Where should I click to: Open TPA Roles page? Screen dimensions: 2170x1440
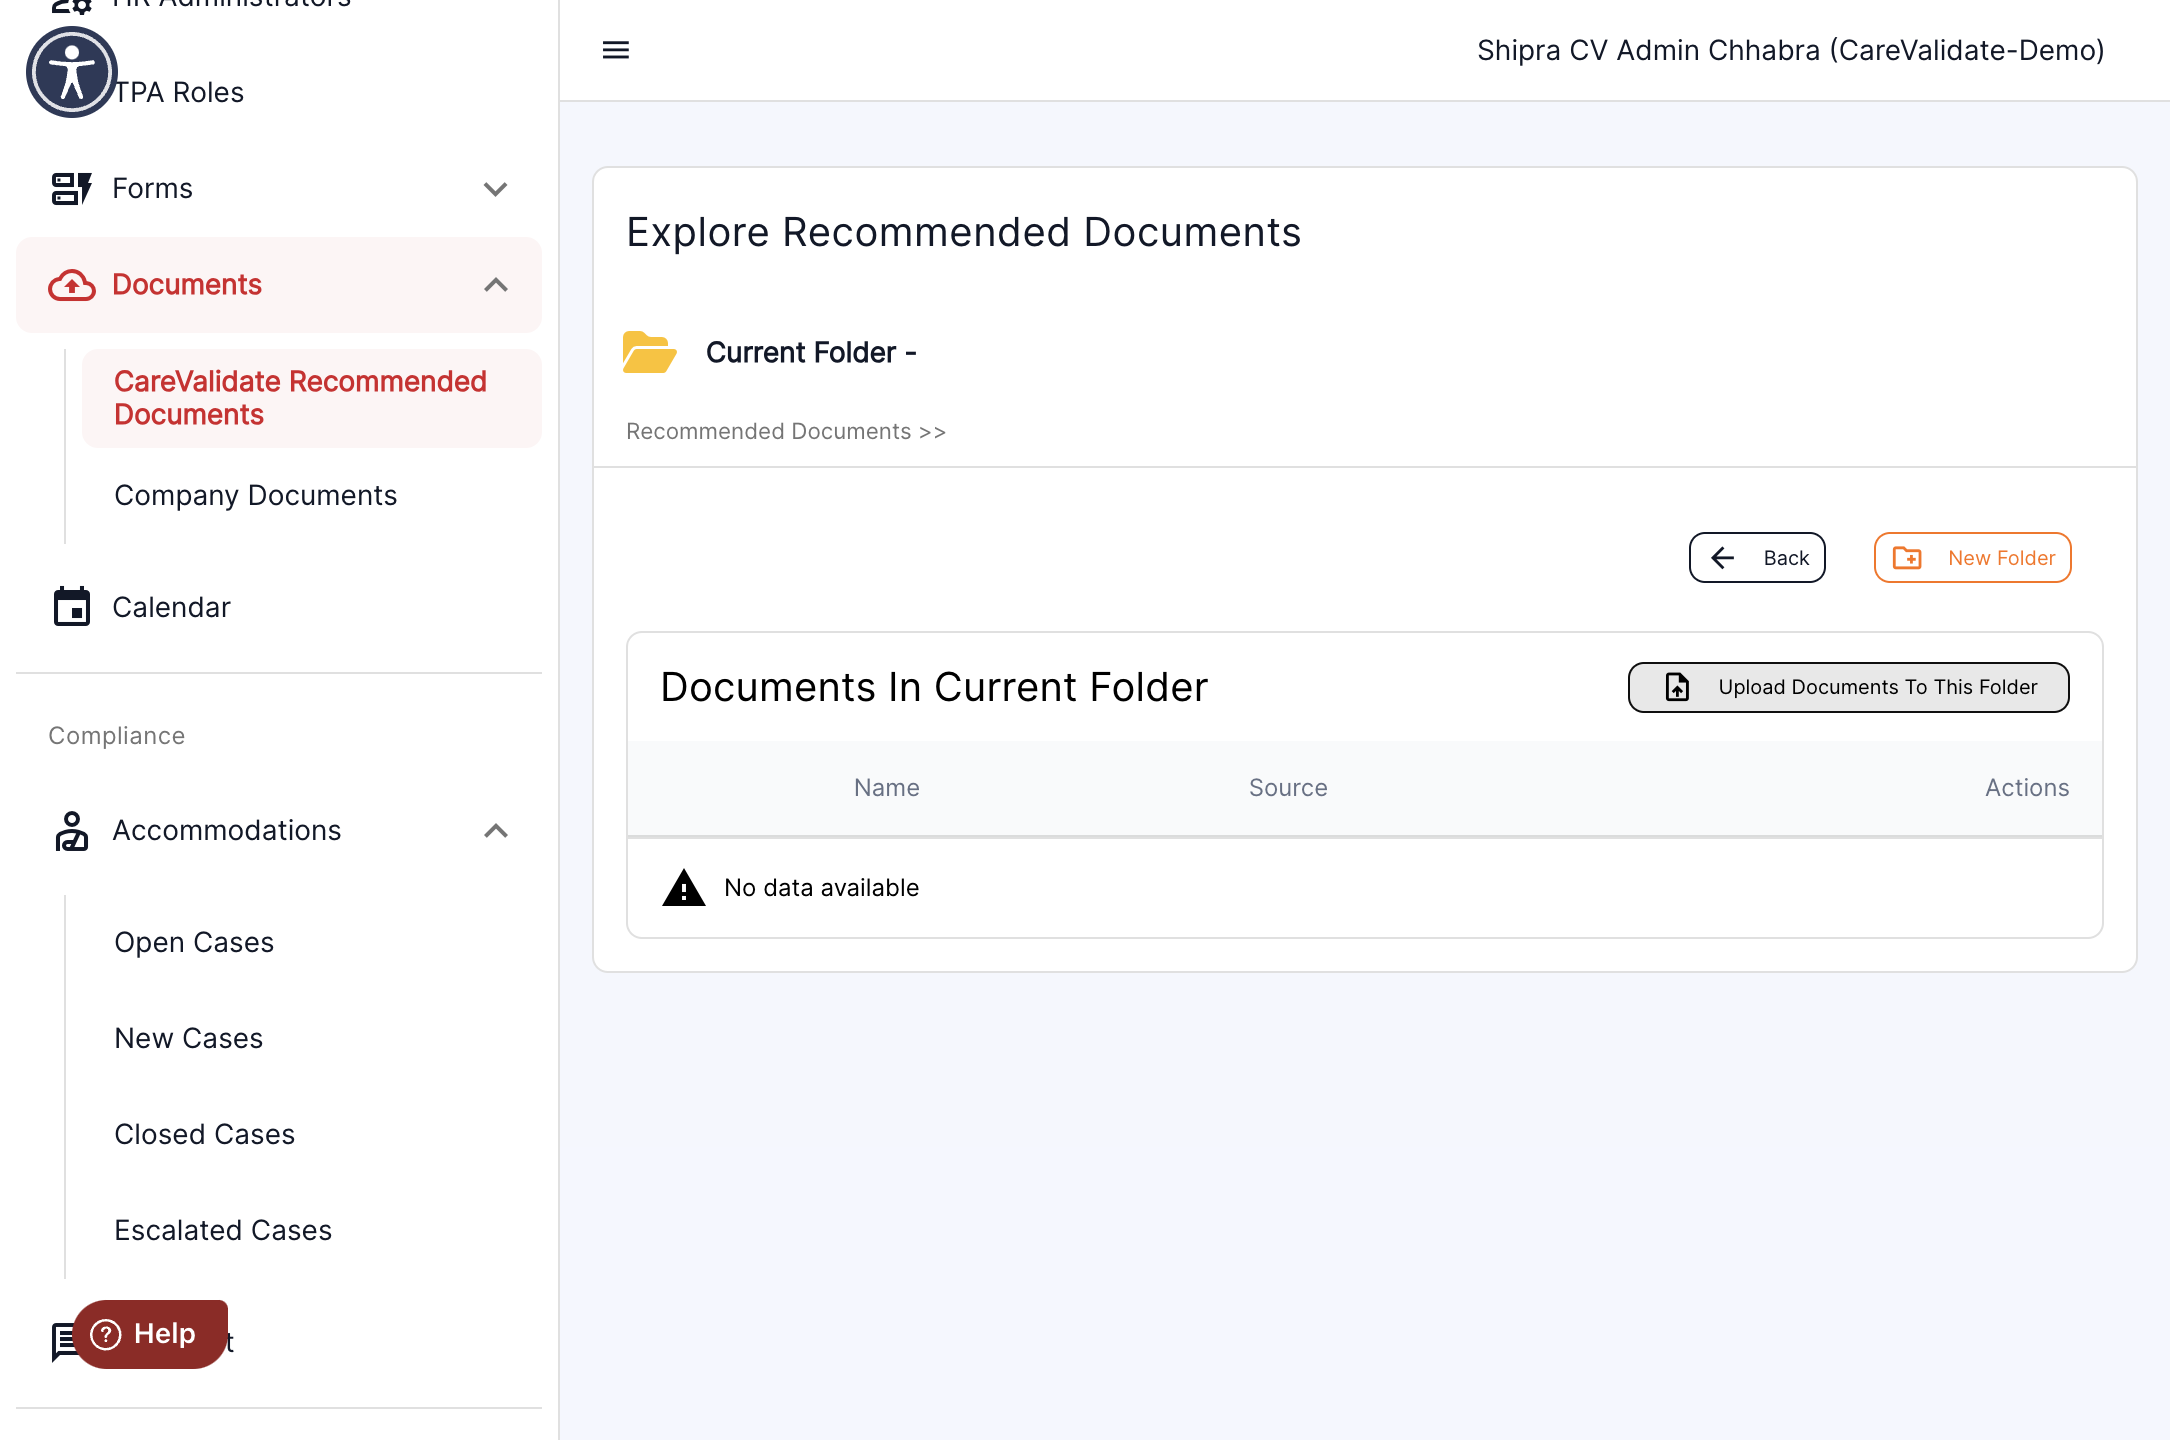click(179, 92)
